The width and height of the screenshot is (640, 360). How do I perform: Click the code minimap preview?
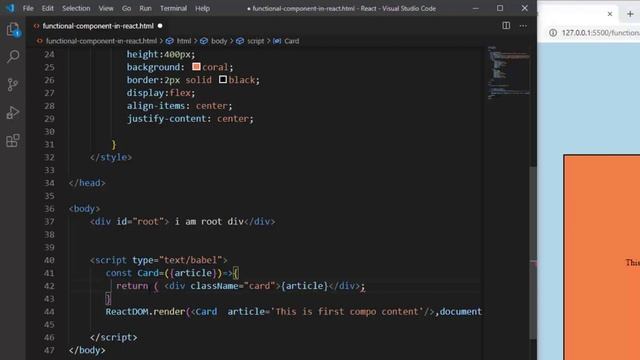pos(508,73)
